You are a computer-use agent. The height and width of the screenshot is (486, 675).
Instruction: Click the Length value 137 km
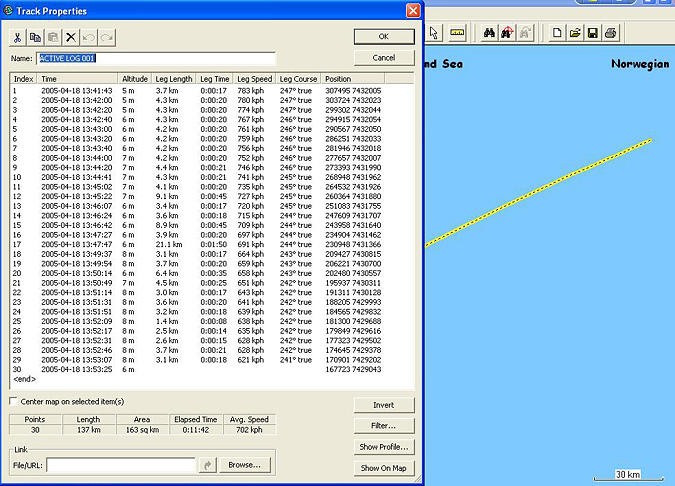(x=89, y=430)
